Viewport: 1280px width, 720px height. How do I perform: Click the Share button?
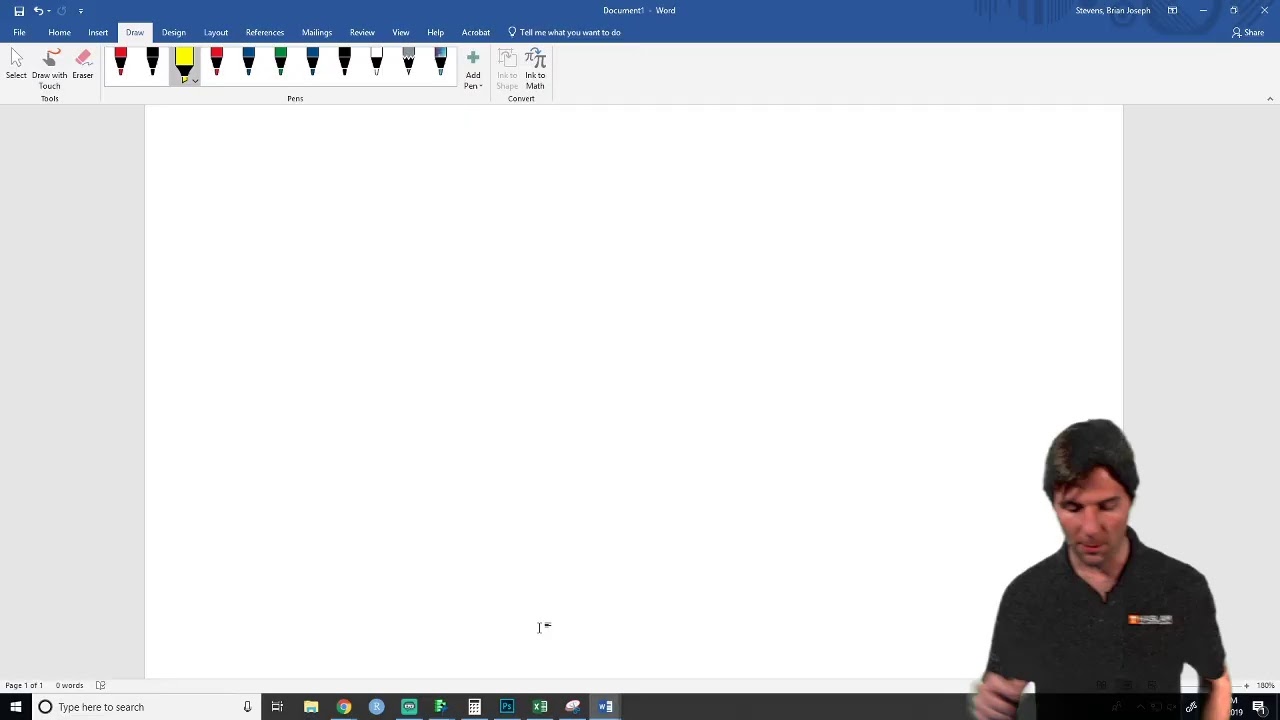1248,32
